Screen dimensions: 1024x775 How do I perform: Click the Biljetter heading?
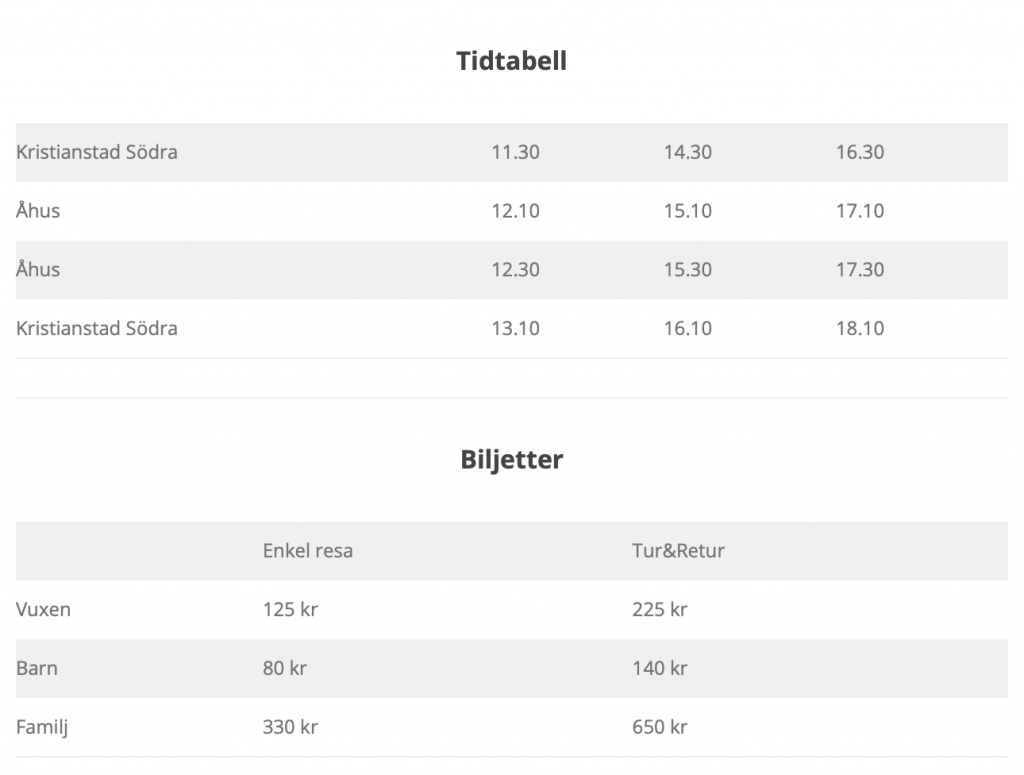(x=511, y=460)
